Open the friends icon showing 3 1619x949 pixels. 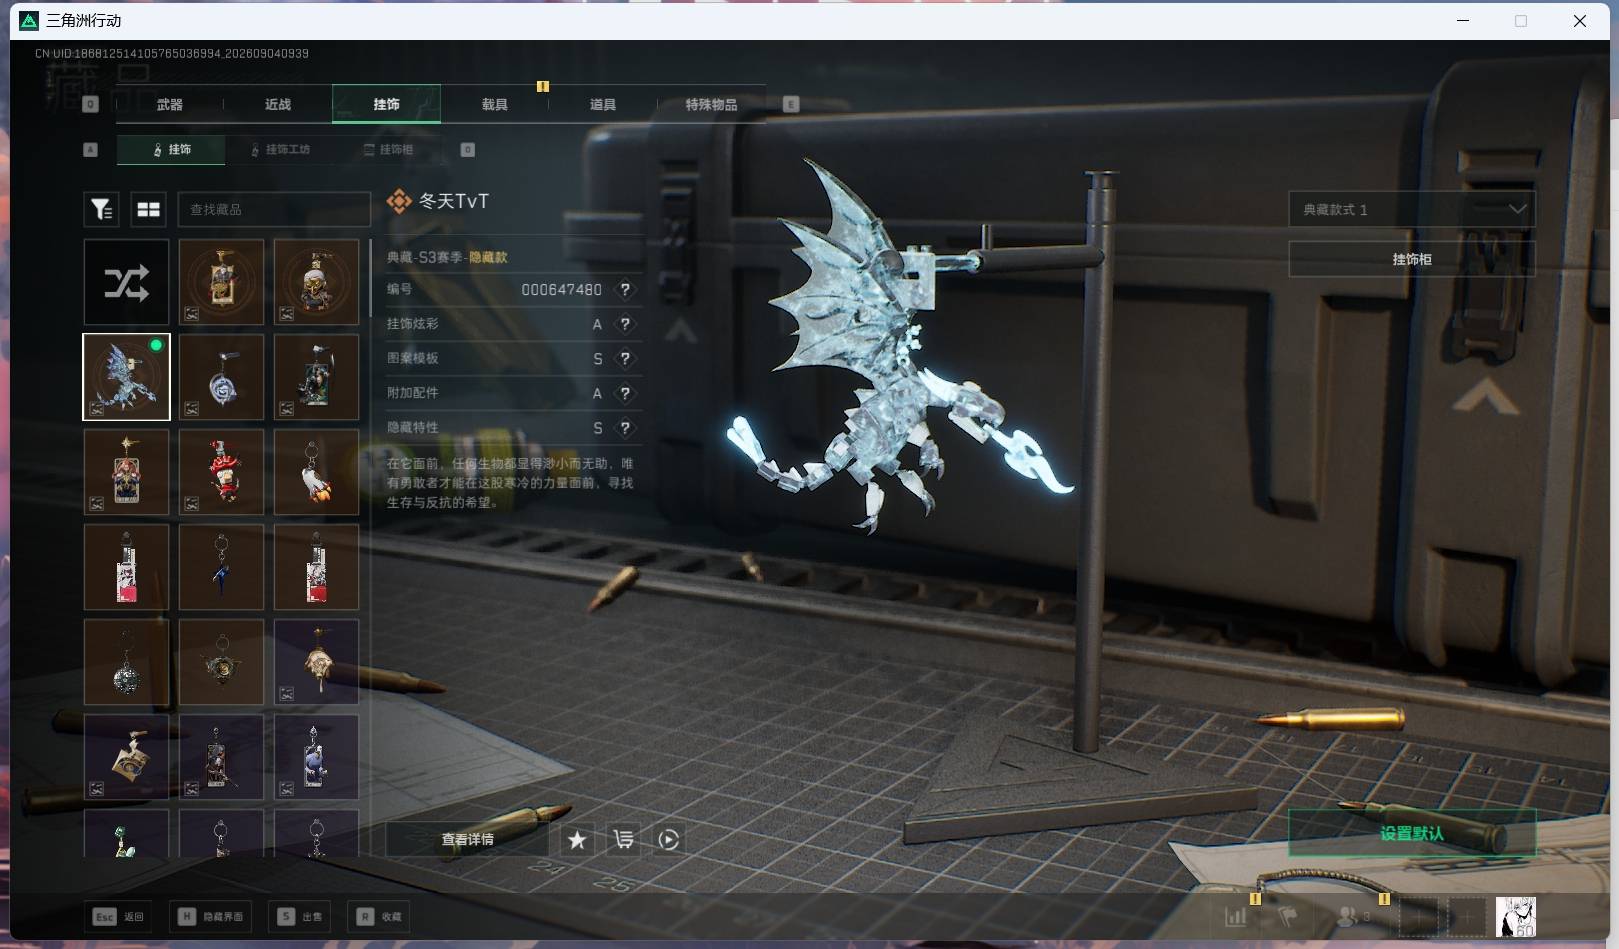[x=1352, y=916]
